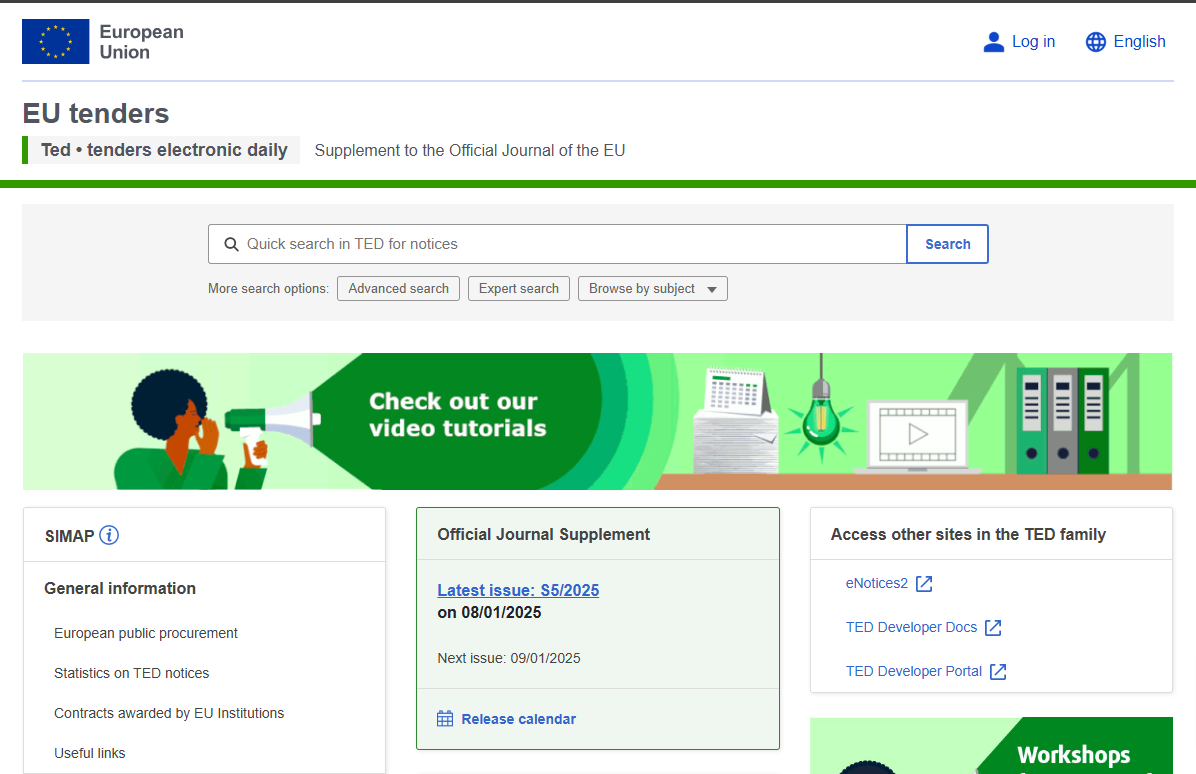Open the SIMAP info icon
The height and width of the screenshot is (774, 1196).
(x=109, y=535)
